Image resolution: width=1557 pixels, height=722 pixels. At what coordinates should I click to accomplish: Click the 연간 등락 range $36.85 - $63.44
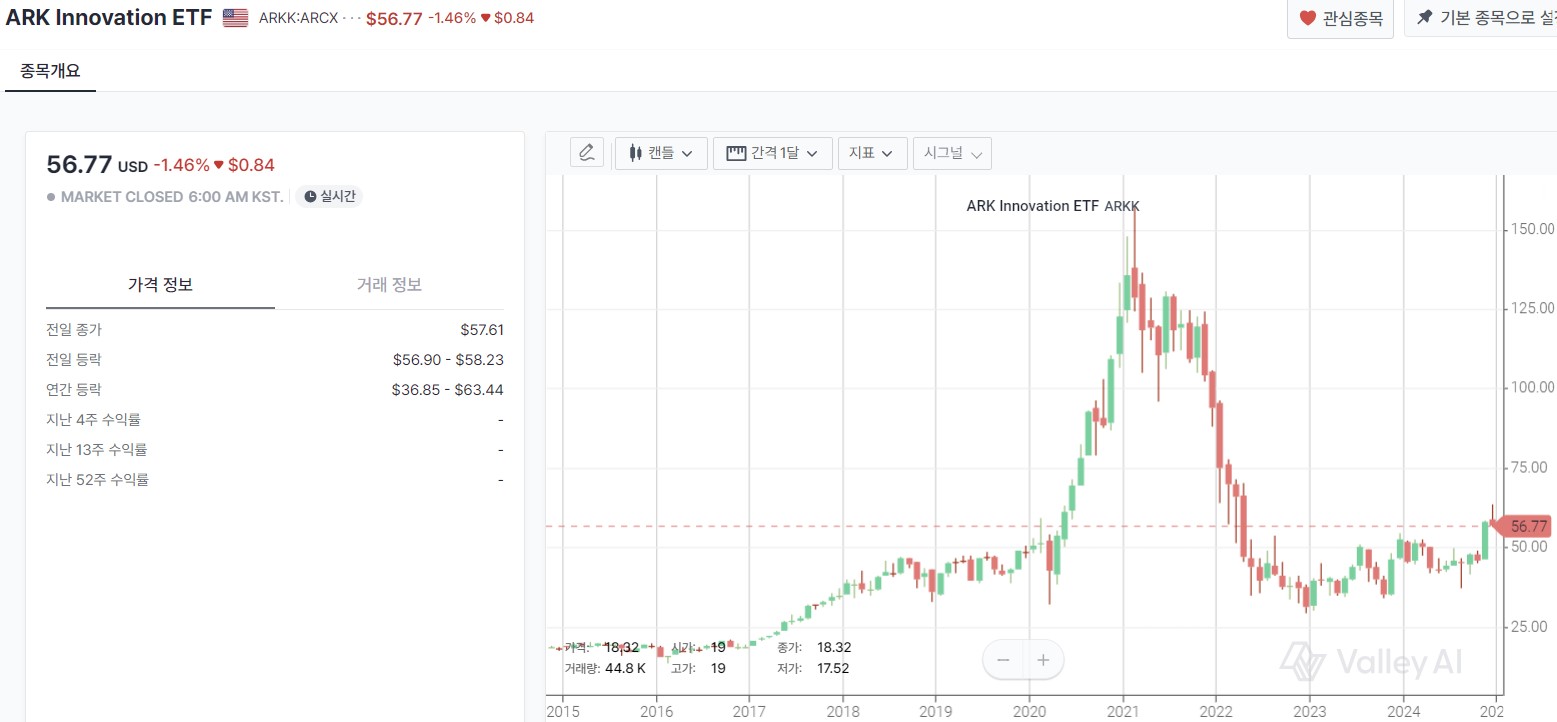pyautogui.click(x=448, y=389)
